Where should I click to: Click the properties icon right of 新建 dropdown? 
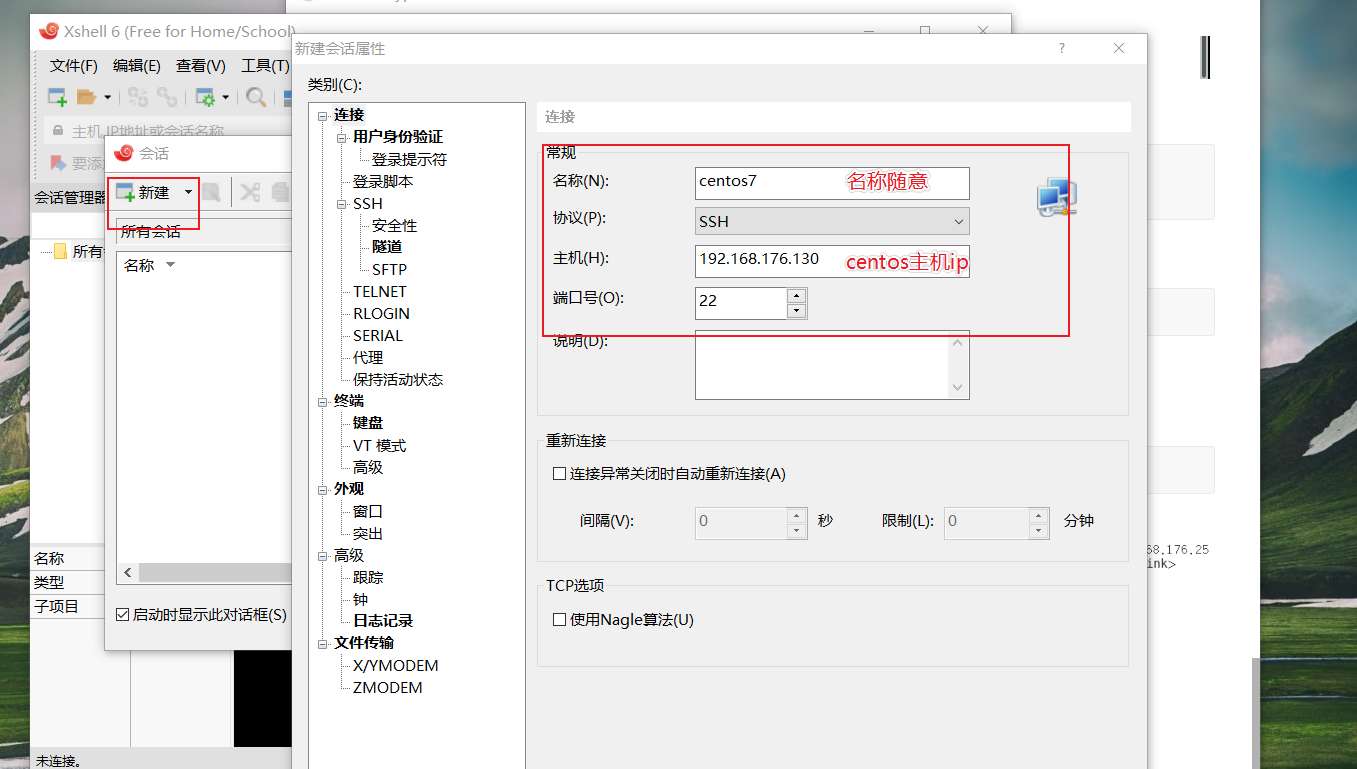point(212,193)
